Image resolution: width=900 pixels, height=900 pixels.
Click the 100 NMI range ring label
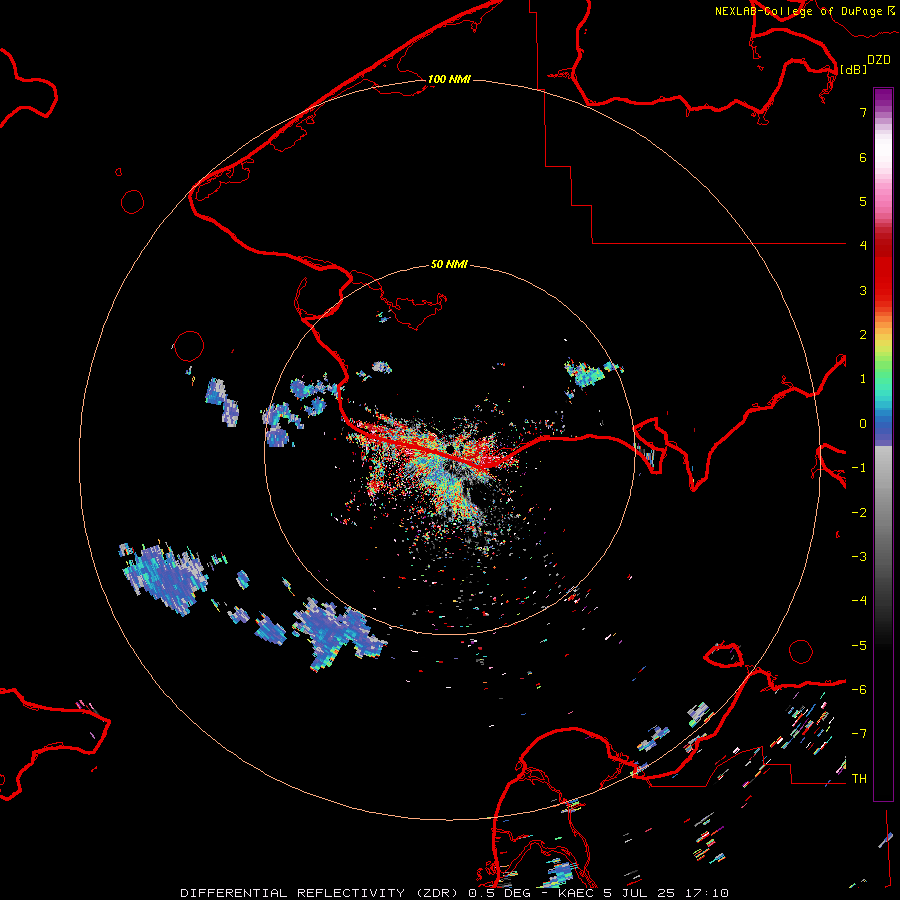(449, 79)
